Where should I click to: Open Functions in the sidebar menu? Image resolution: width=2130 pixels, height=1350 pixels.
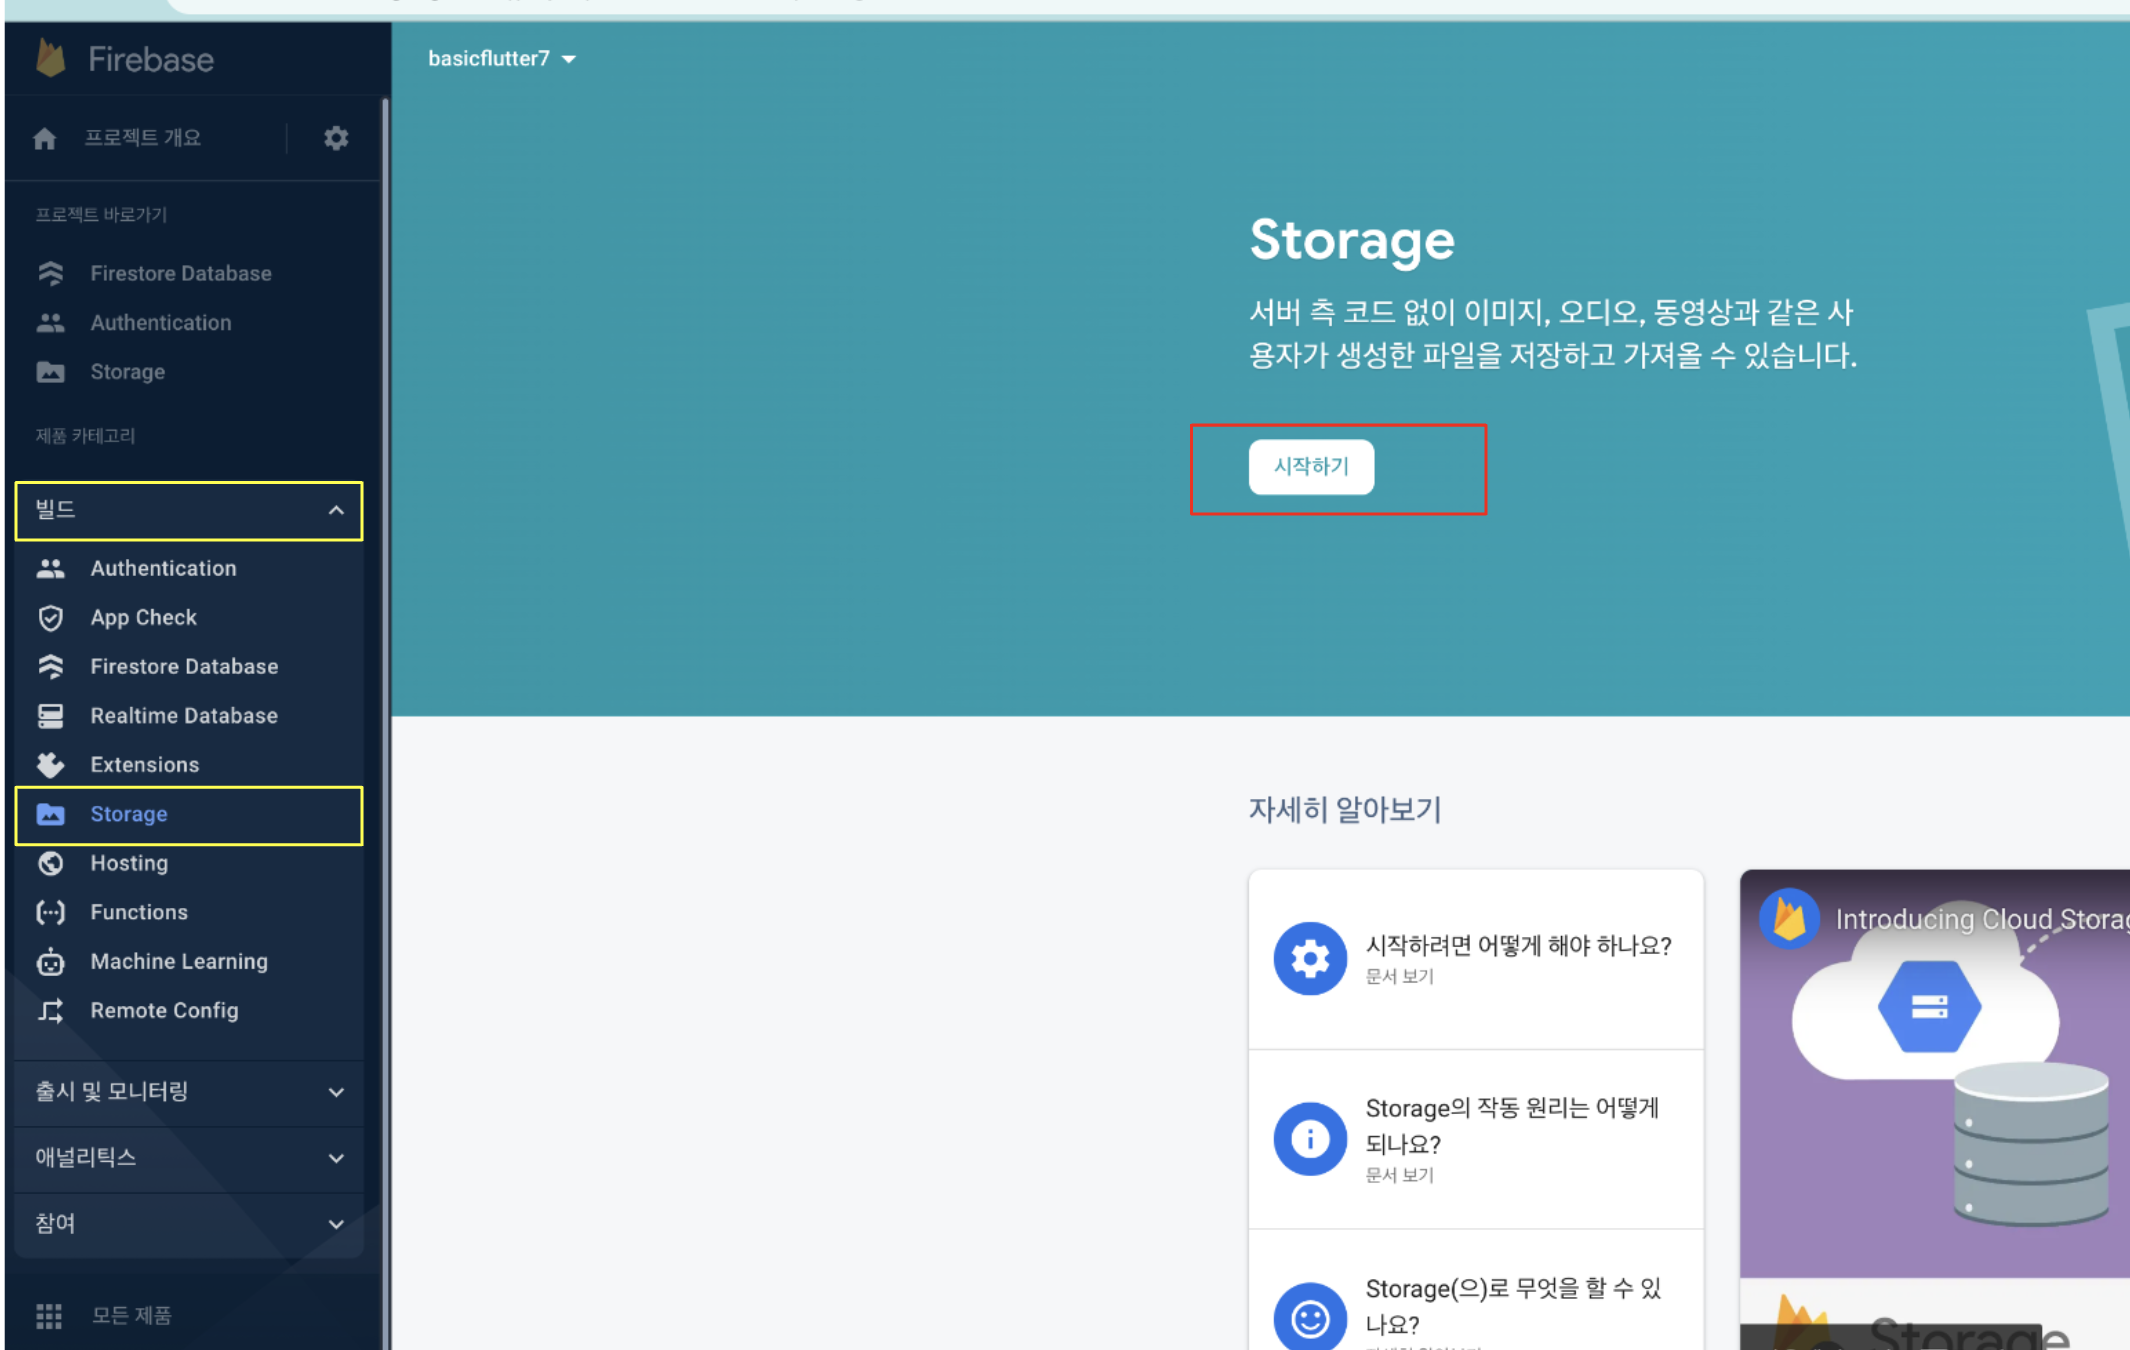tap(139, 912)
